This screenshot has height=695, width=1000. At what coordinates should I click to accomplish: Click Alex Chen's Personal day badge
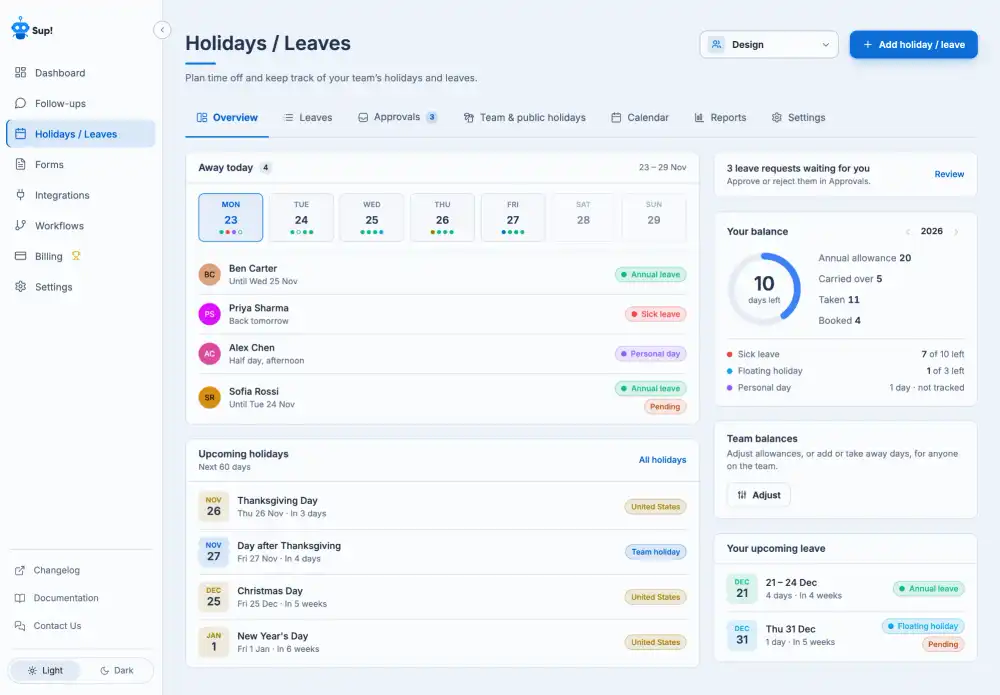click(x=651, y=353)
